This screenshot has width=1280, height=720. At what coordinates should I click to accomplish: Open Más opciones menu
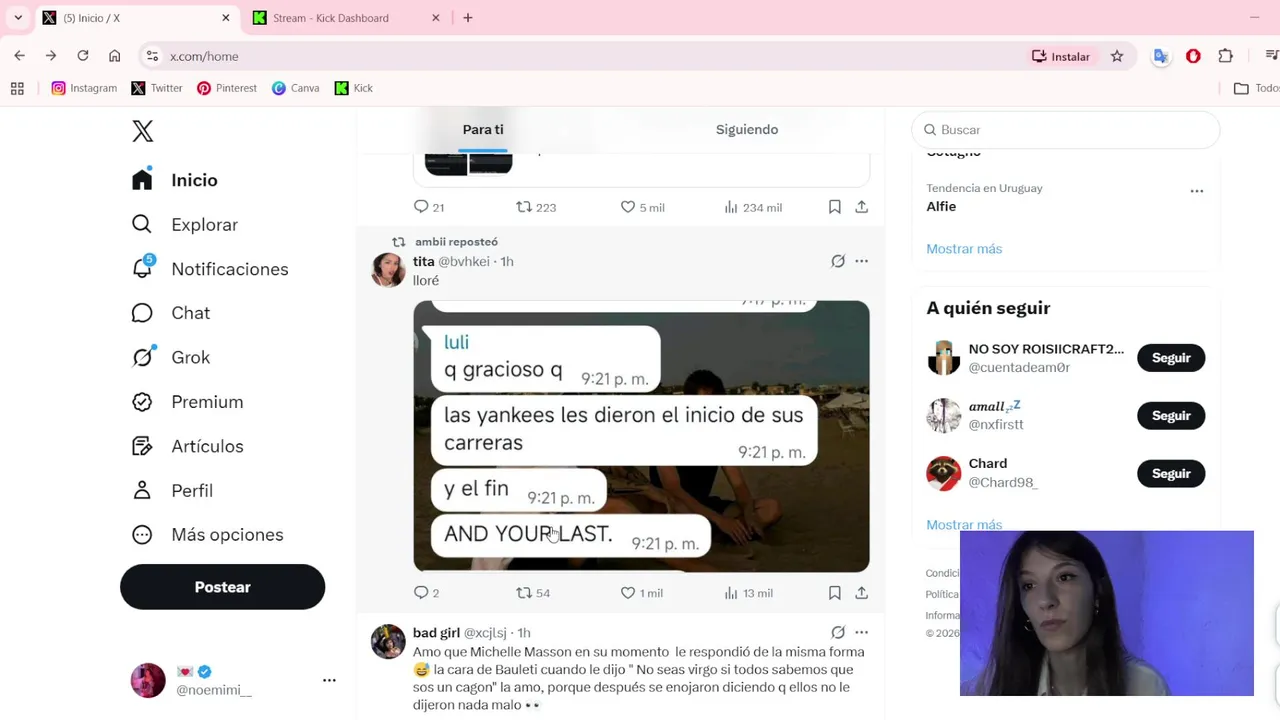pyautogui.click(x=208, y=535)
